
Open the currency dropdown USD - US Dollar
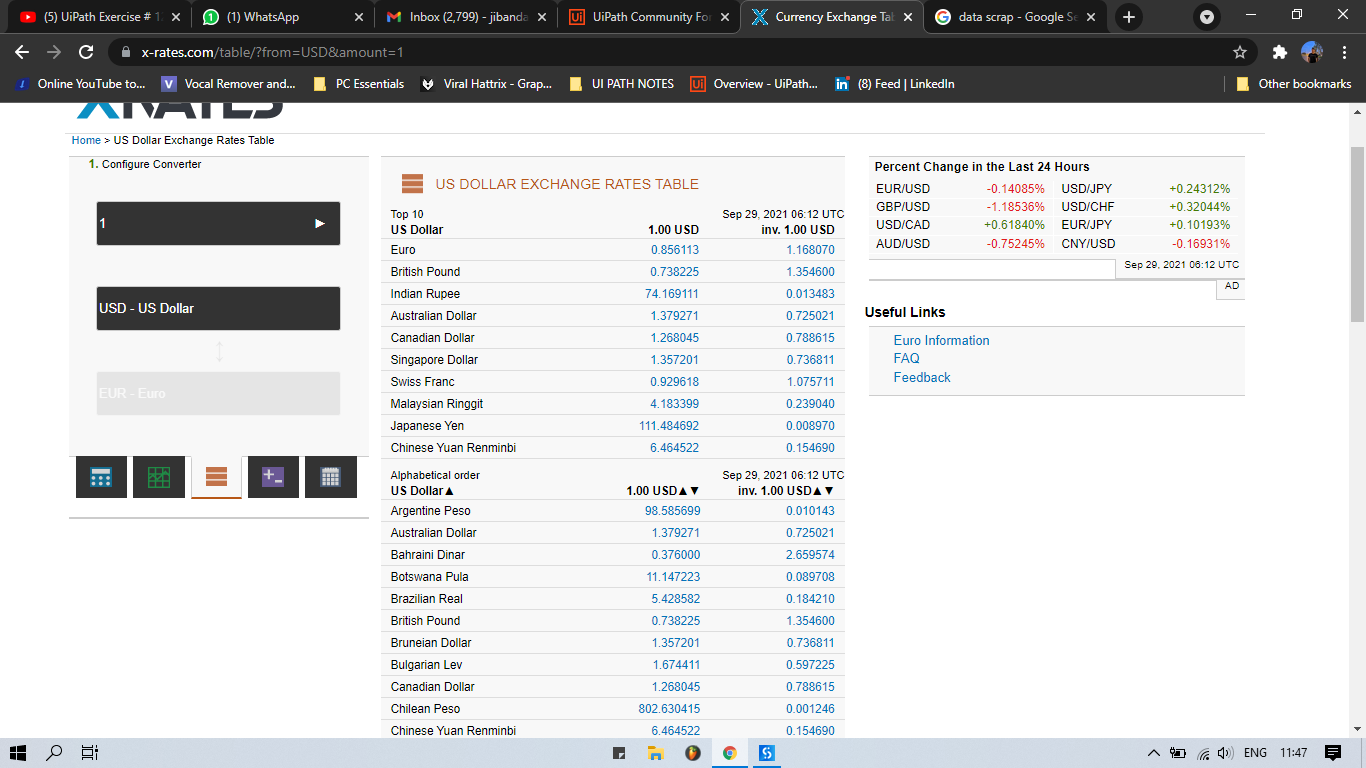coord(218,308)
